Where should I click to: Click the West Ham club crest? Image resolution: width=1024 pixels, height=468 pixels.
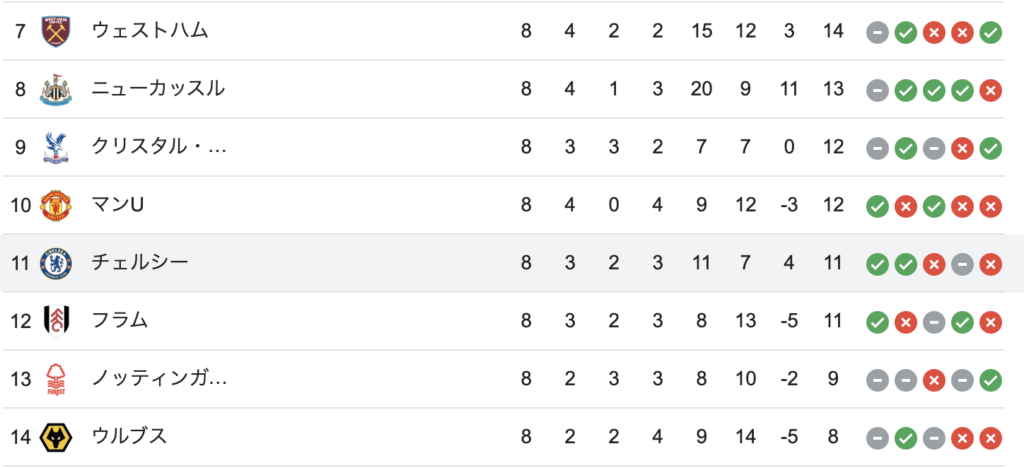pos(56,31)
